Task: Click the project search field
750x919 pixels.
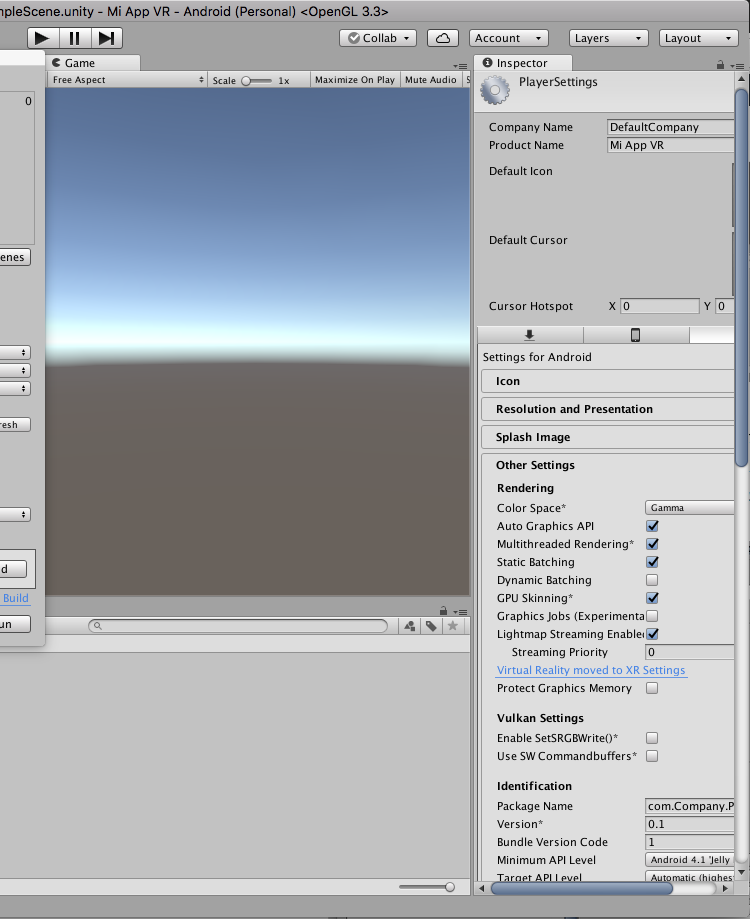Action: [238, 626]
